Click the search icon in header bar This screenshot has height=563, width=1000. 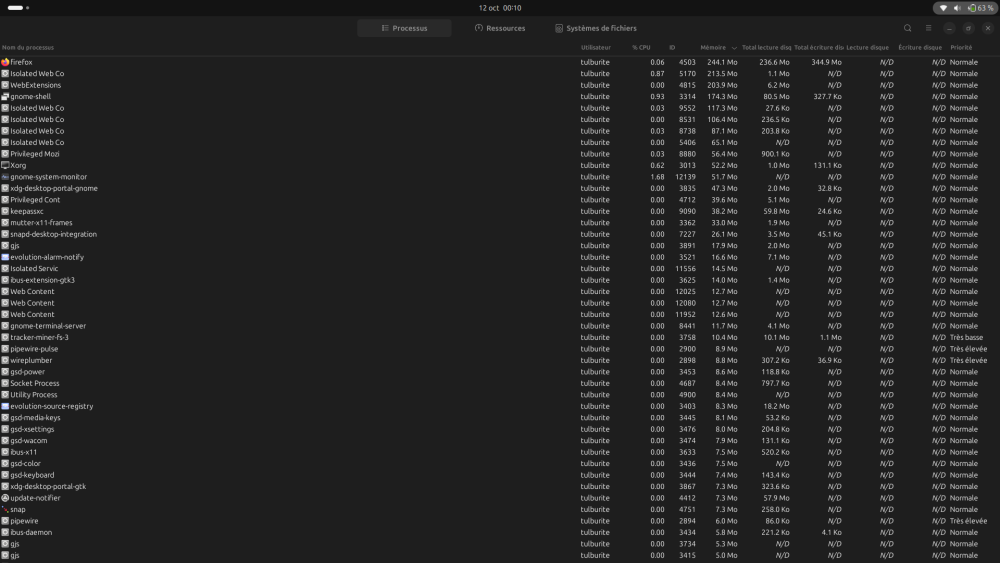(907, 28)
